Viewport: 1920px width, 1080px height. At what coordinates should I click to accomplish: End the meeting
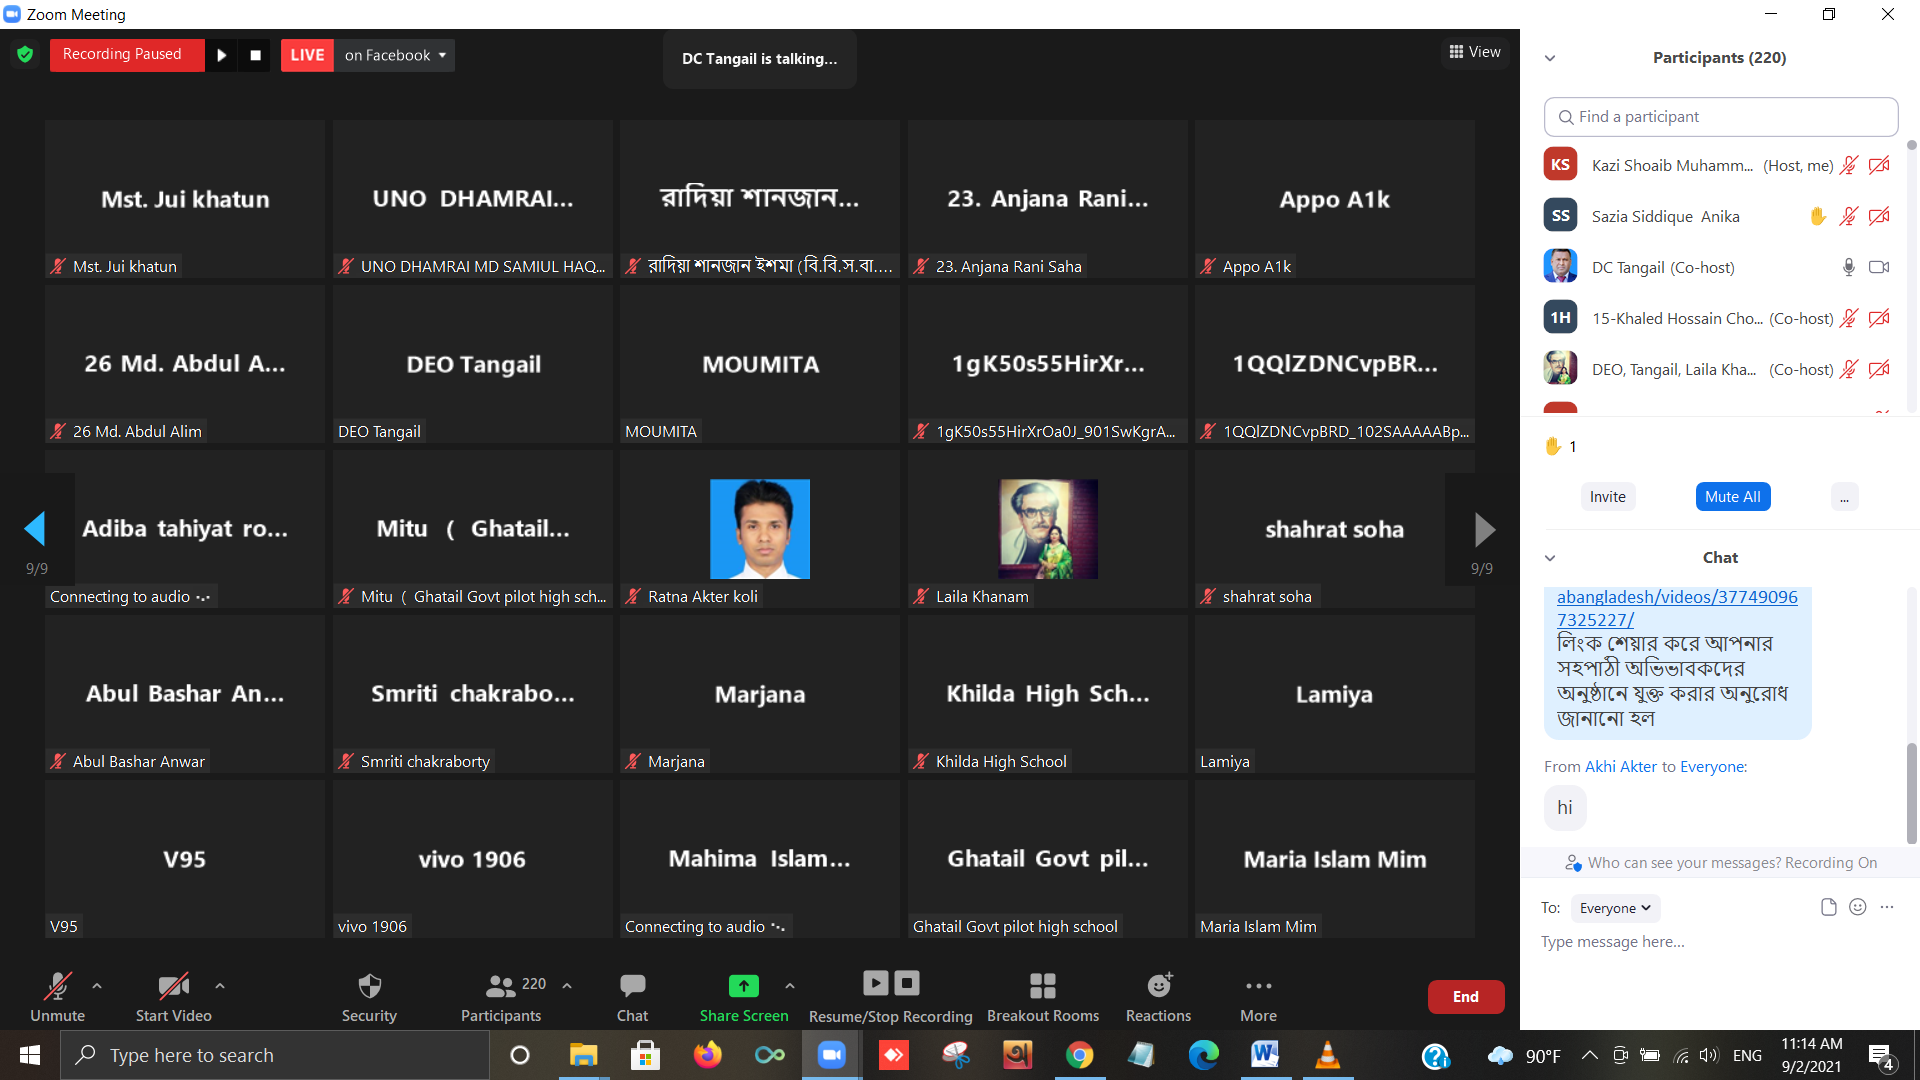click(1466, 997)
